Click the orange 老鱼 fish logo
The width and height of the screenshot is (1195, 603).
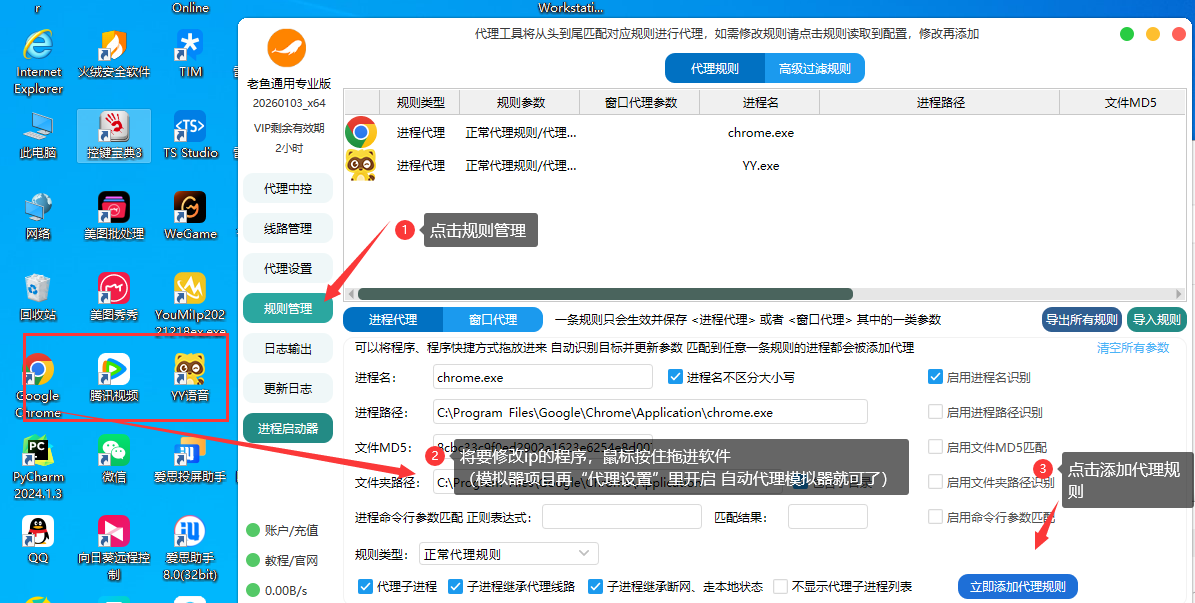tap(287, 47)
